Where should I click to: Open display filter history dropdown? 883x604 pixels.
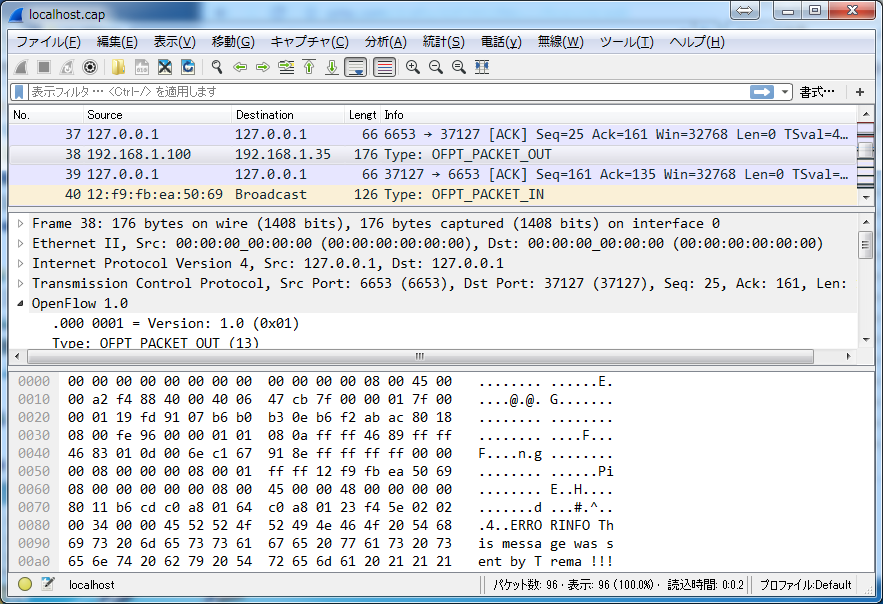pos(784,92)
